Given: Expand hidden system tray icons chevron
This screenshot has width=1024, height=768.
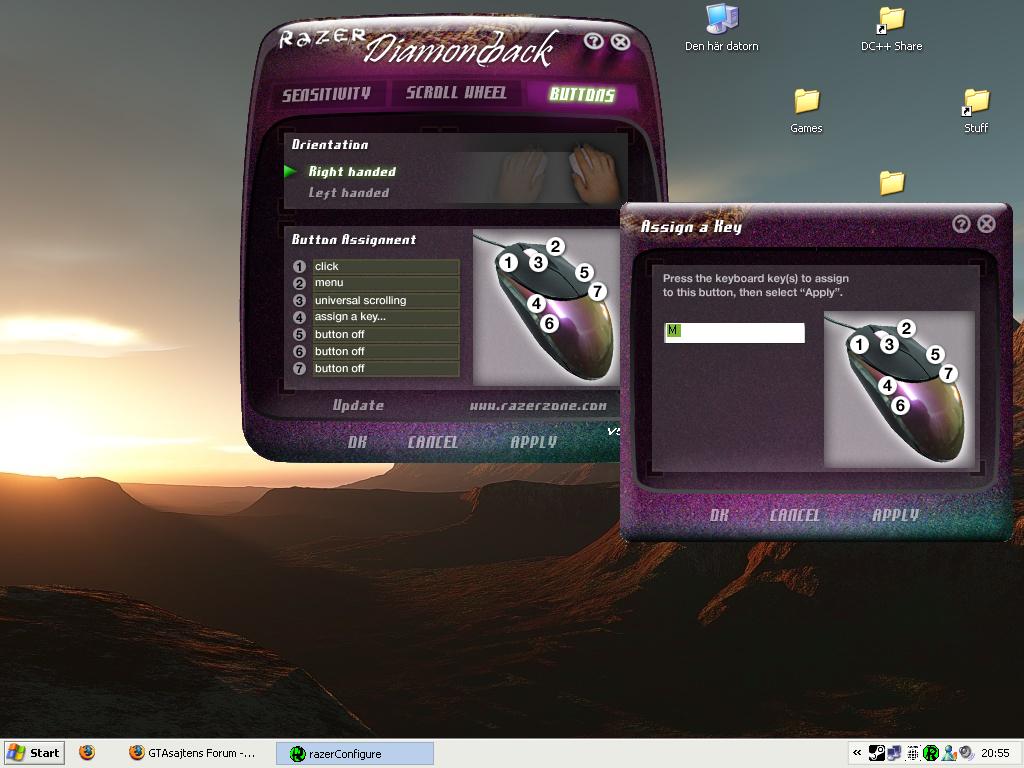Looking at the screenshot, I should 857,753.
